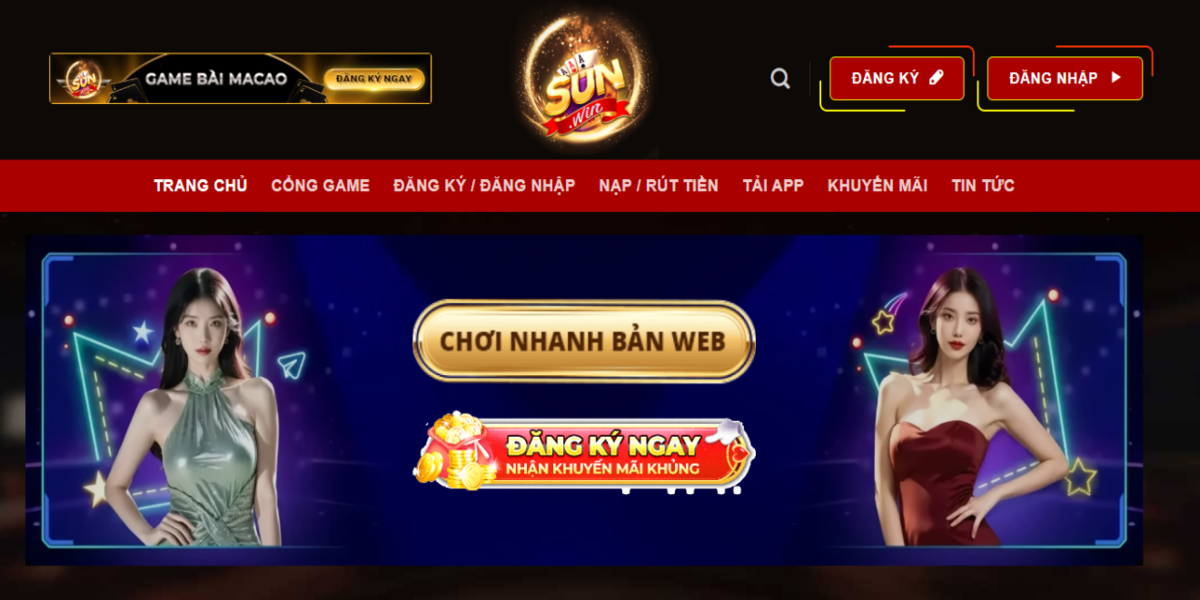Screen dimensions: 1200x600
Task: Open the Cổng Game menu item
Action: 320,185
